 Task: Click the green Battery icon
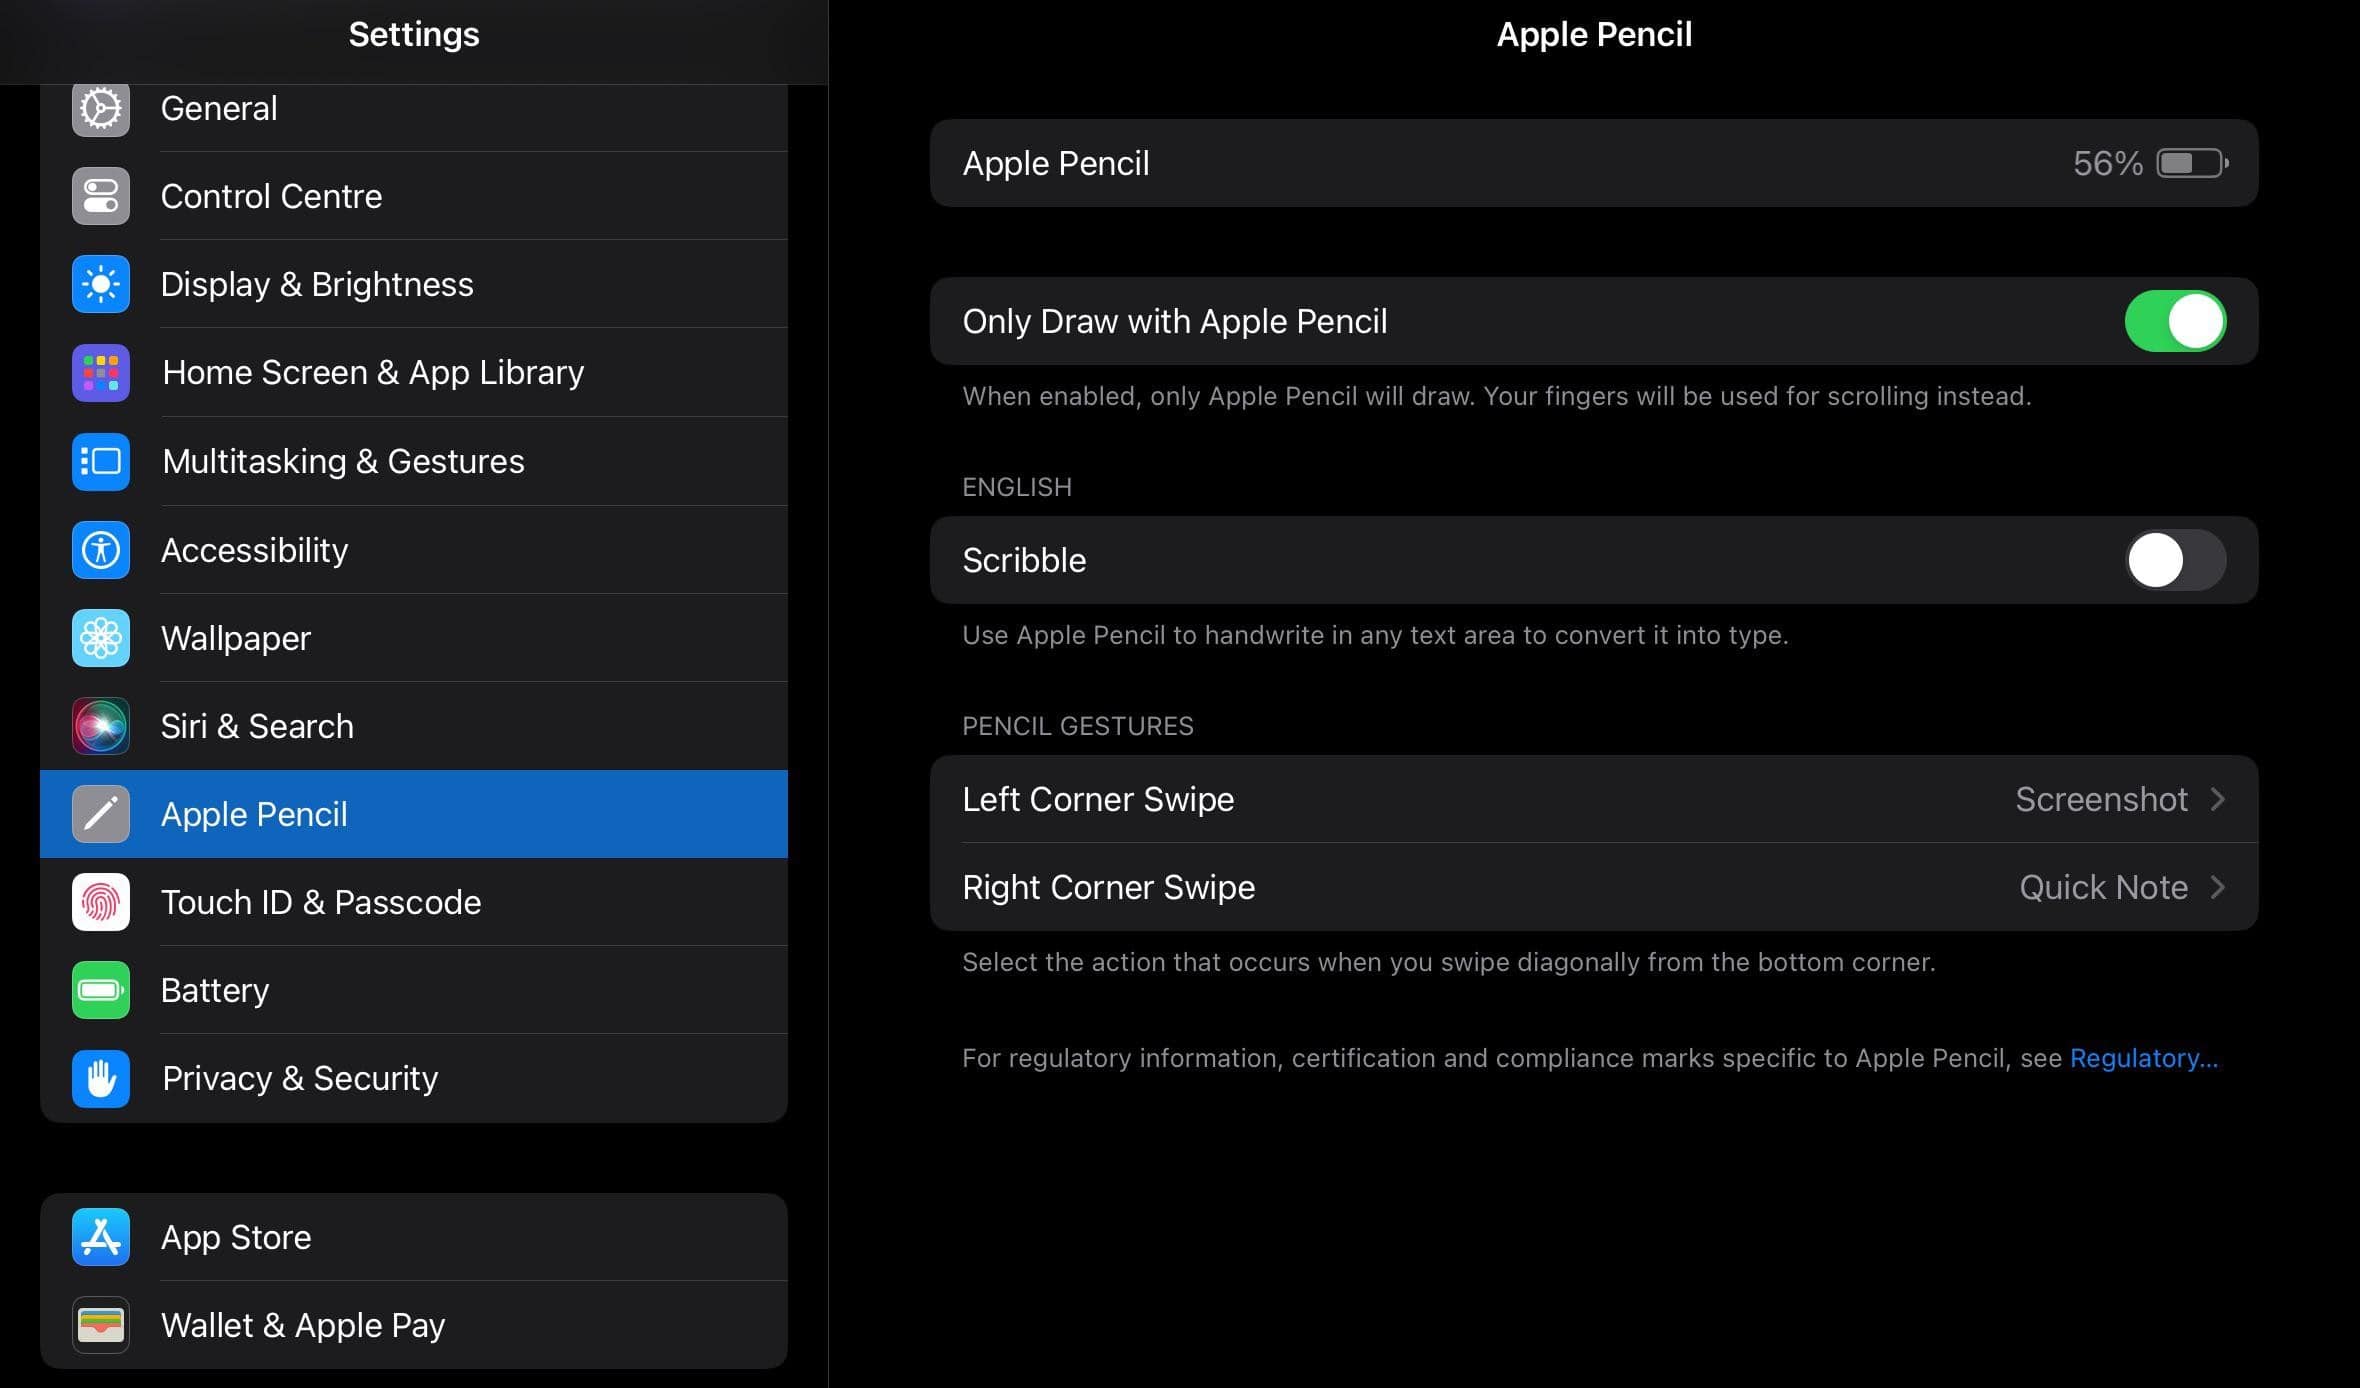coord(101,990)
